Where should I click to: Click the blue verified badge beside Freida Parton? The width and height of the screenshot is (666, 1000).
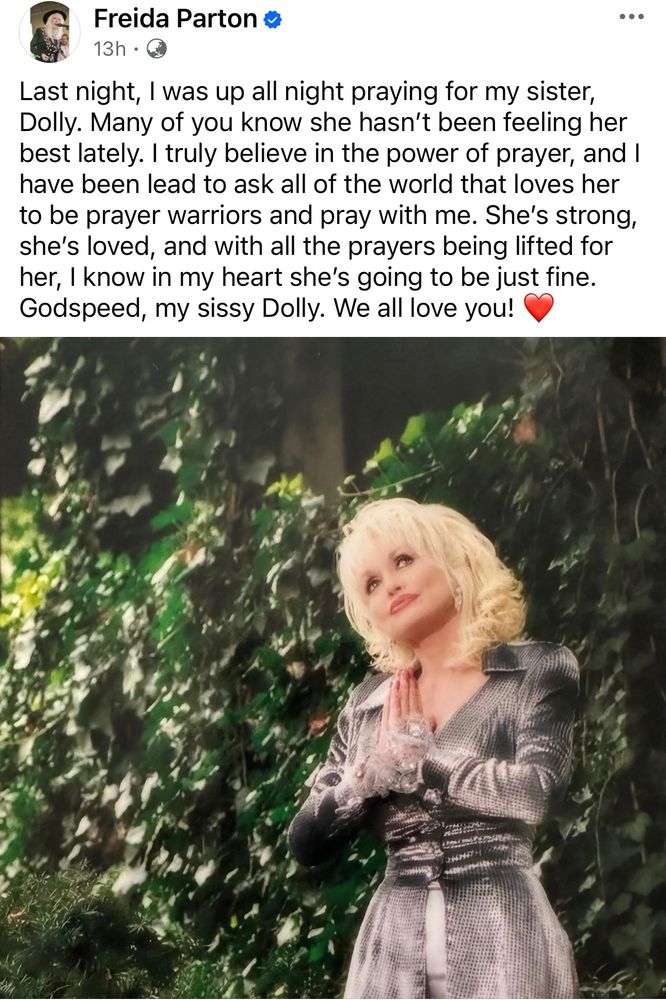tap(273, 20)
